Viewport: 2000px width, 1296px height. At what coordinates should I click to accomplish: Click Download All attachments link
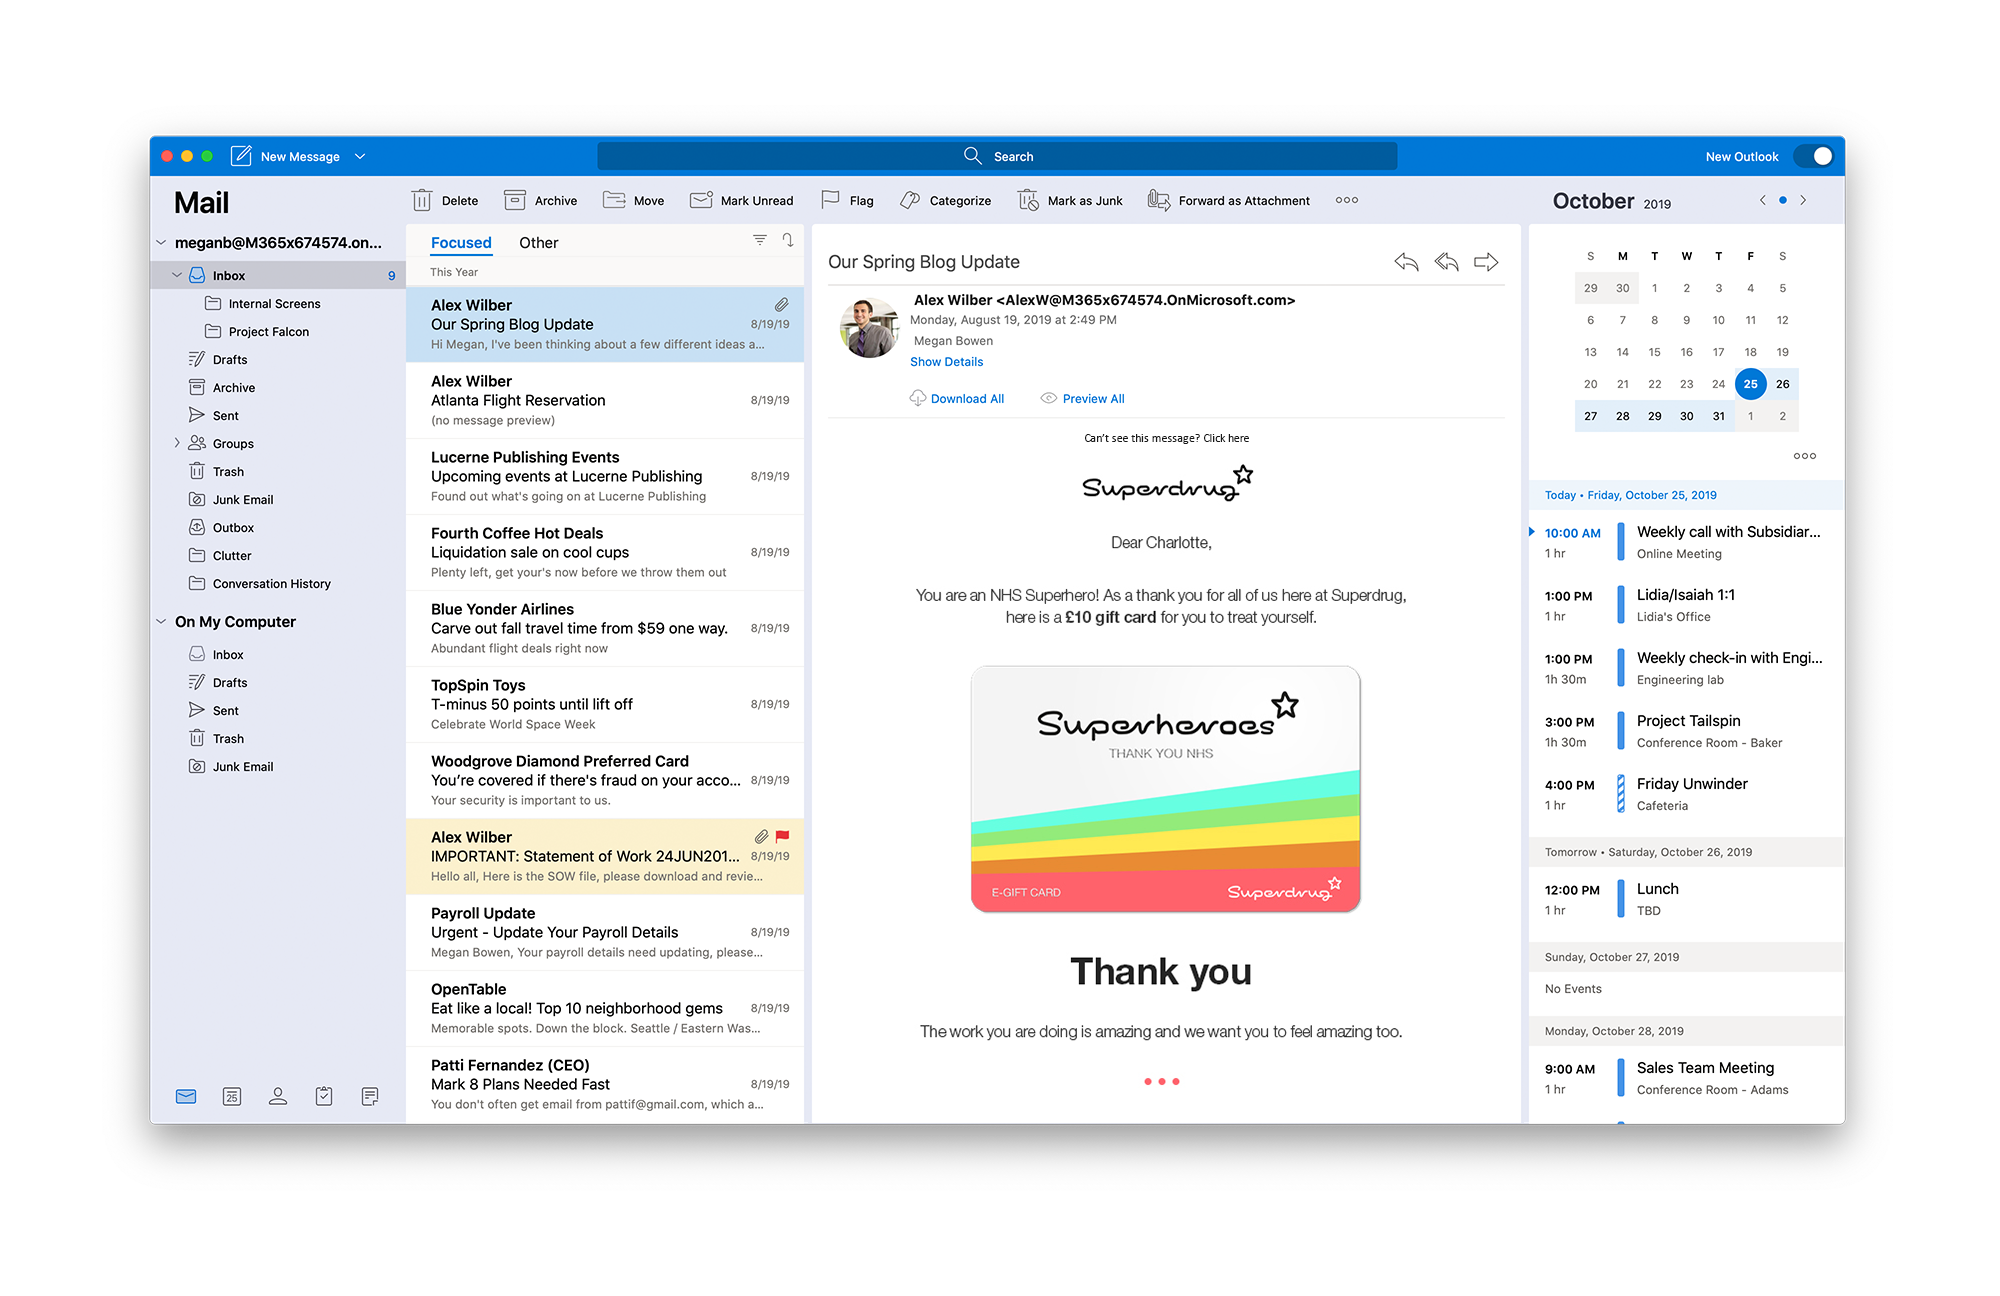click(966, 399)
